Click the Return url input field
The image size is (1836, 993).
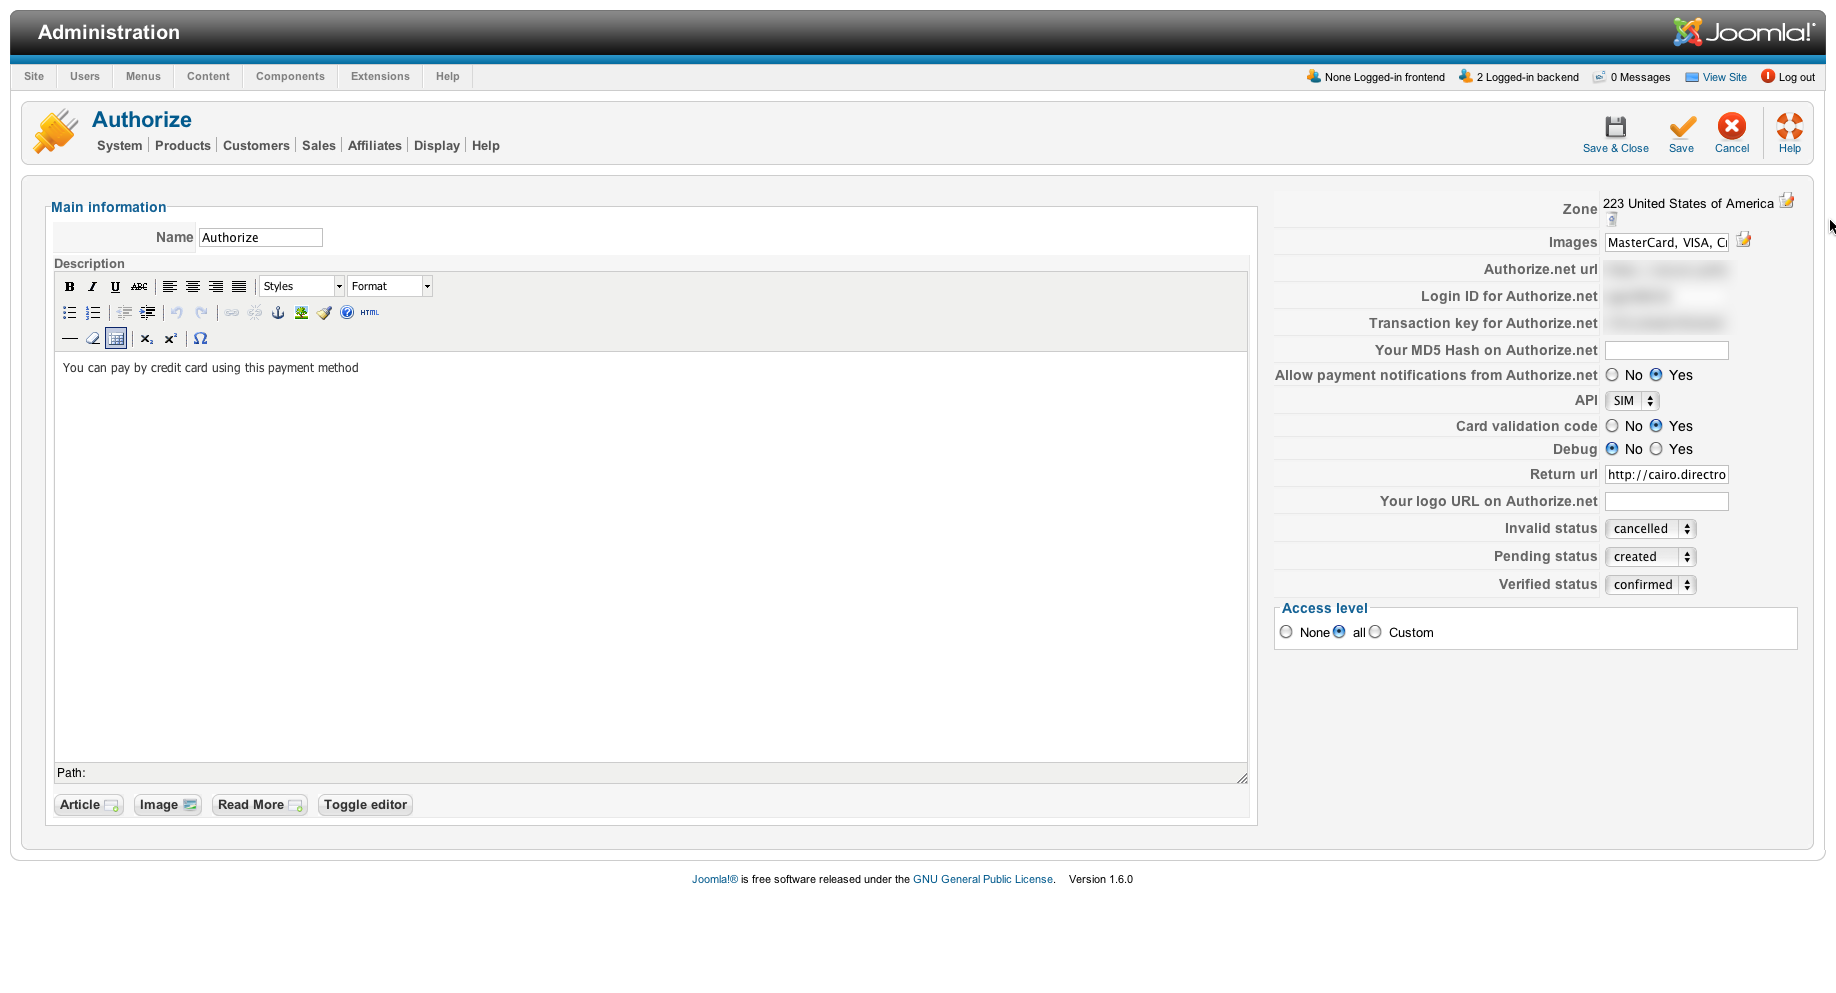pos(1667,475)
